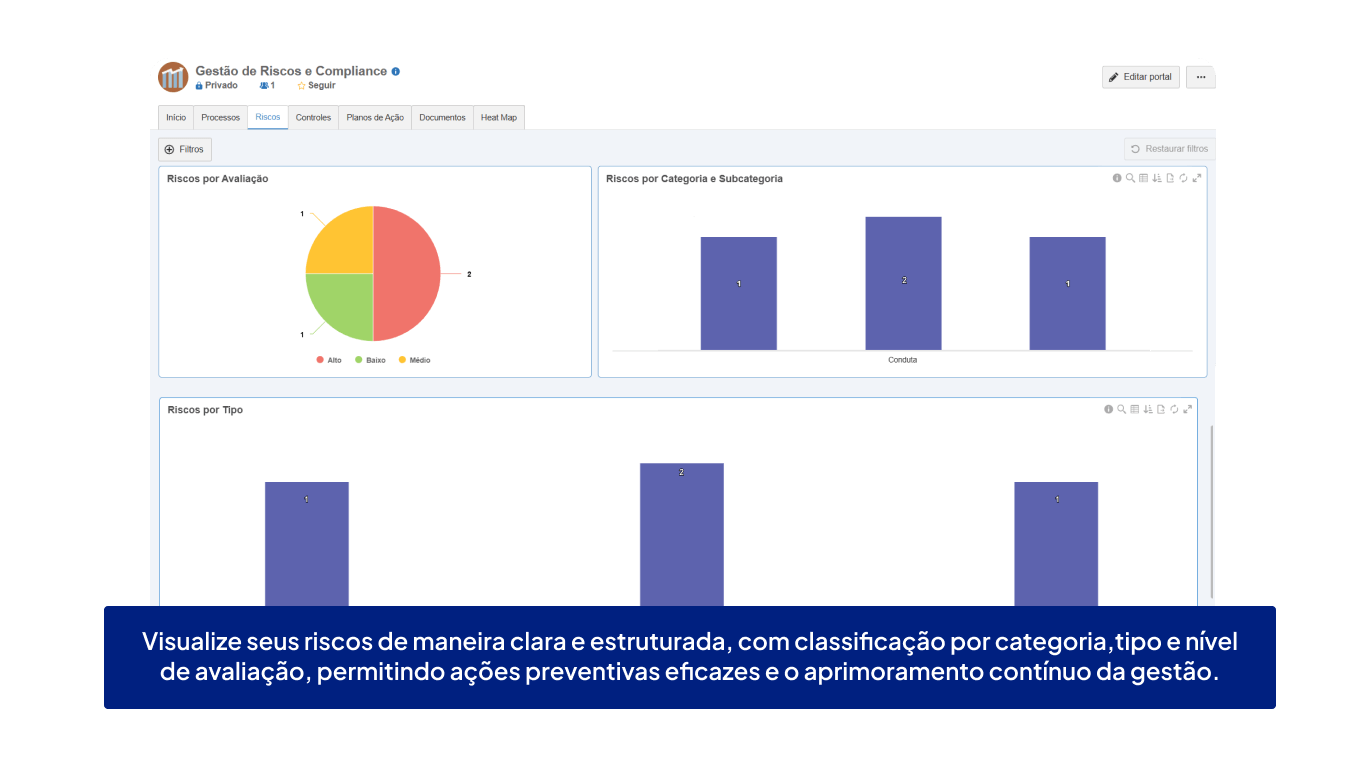Image resolution: width=1366 pixels, height=768 pixels.
Task: Expand the Filtros panel
Action: [185, 149]
